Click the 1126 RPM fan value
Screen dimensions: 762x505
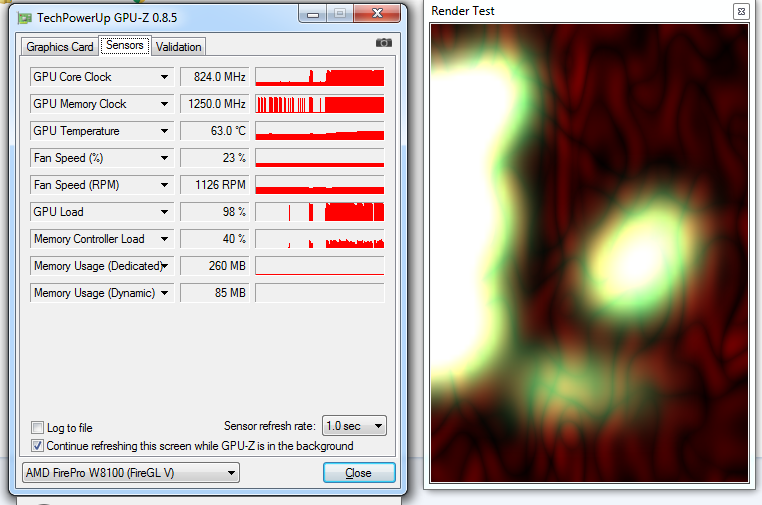pyautogui.click(x=214, y=185)
